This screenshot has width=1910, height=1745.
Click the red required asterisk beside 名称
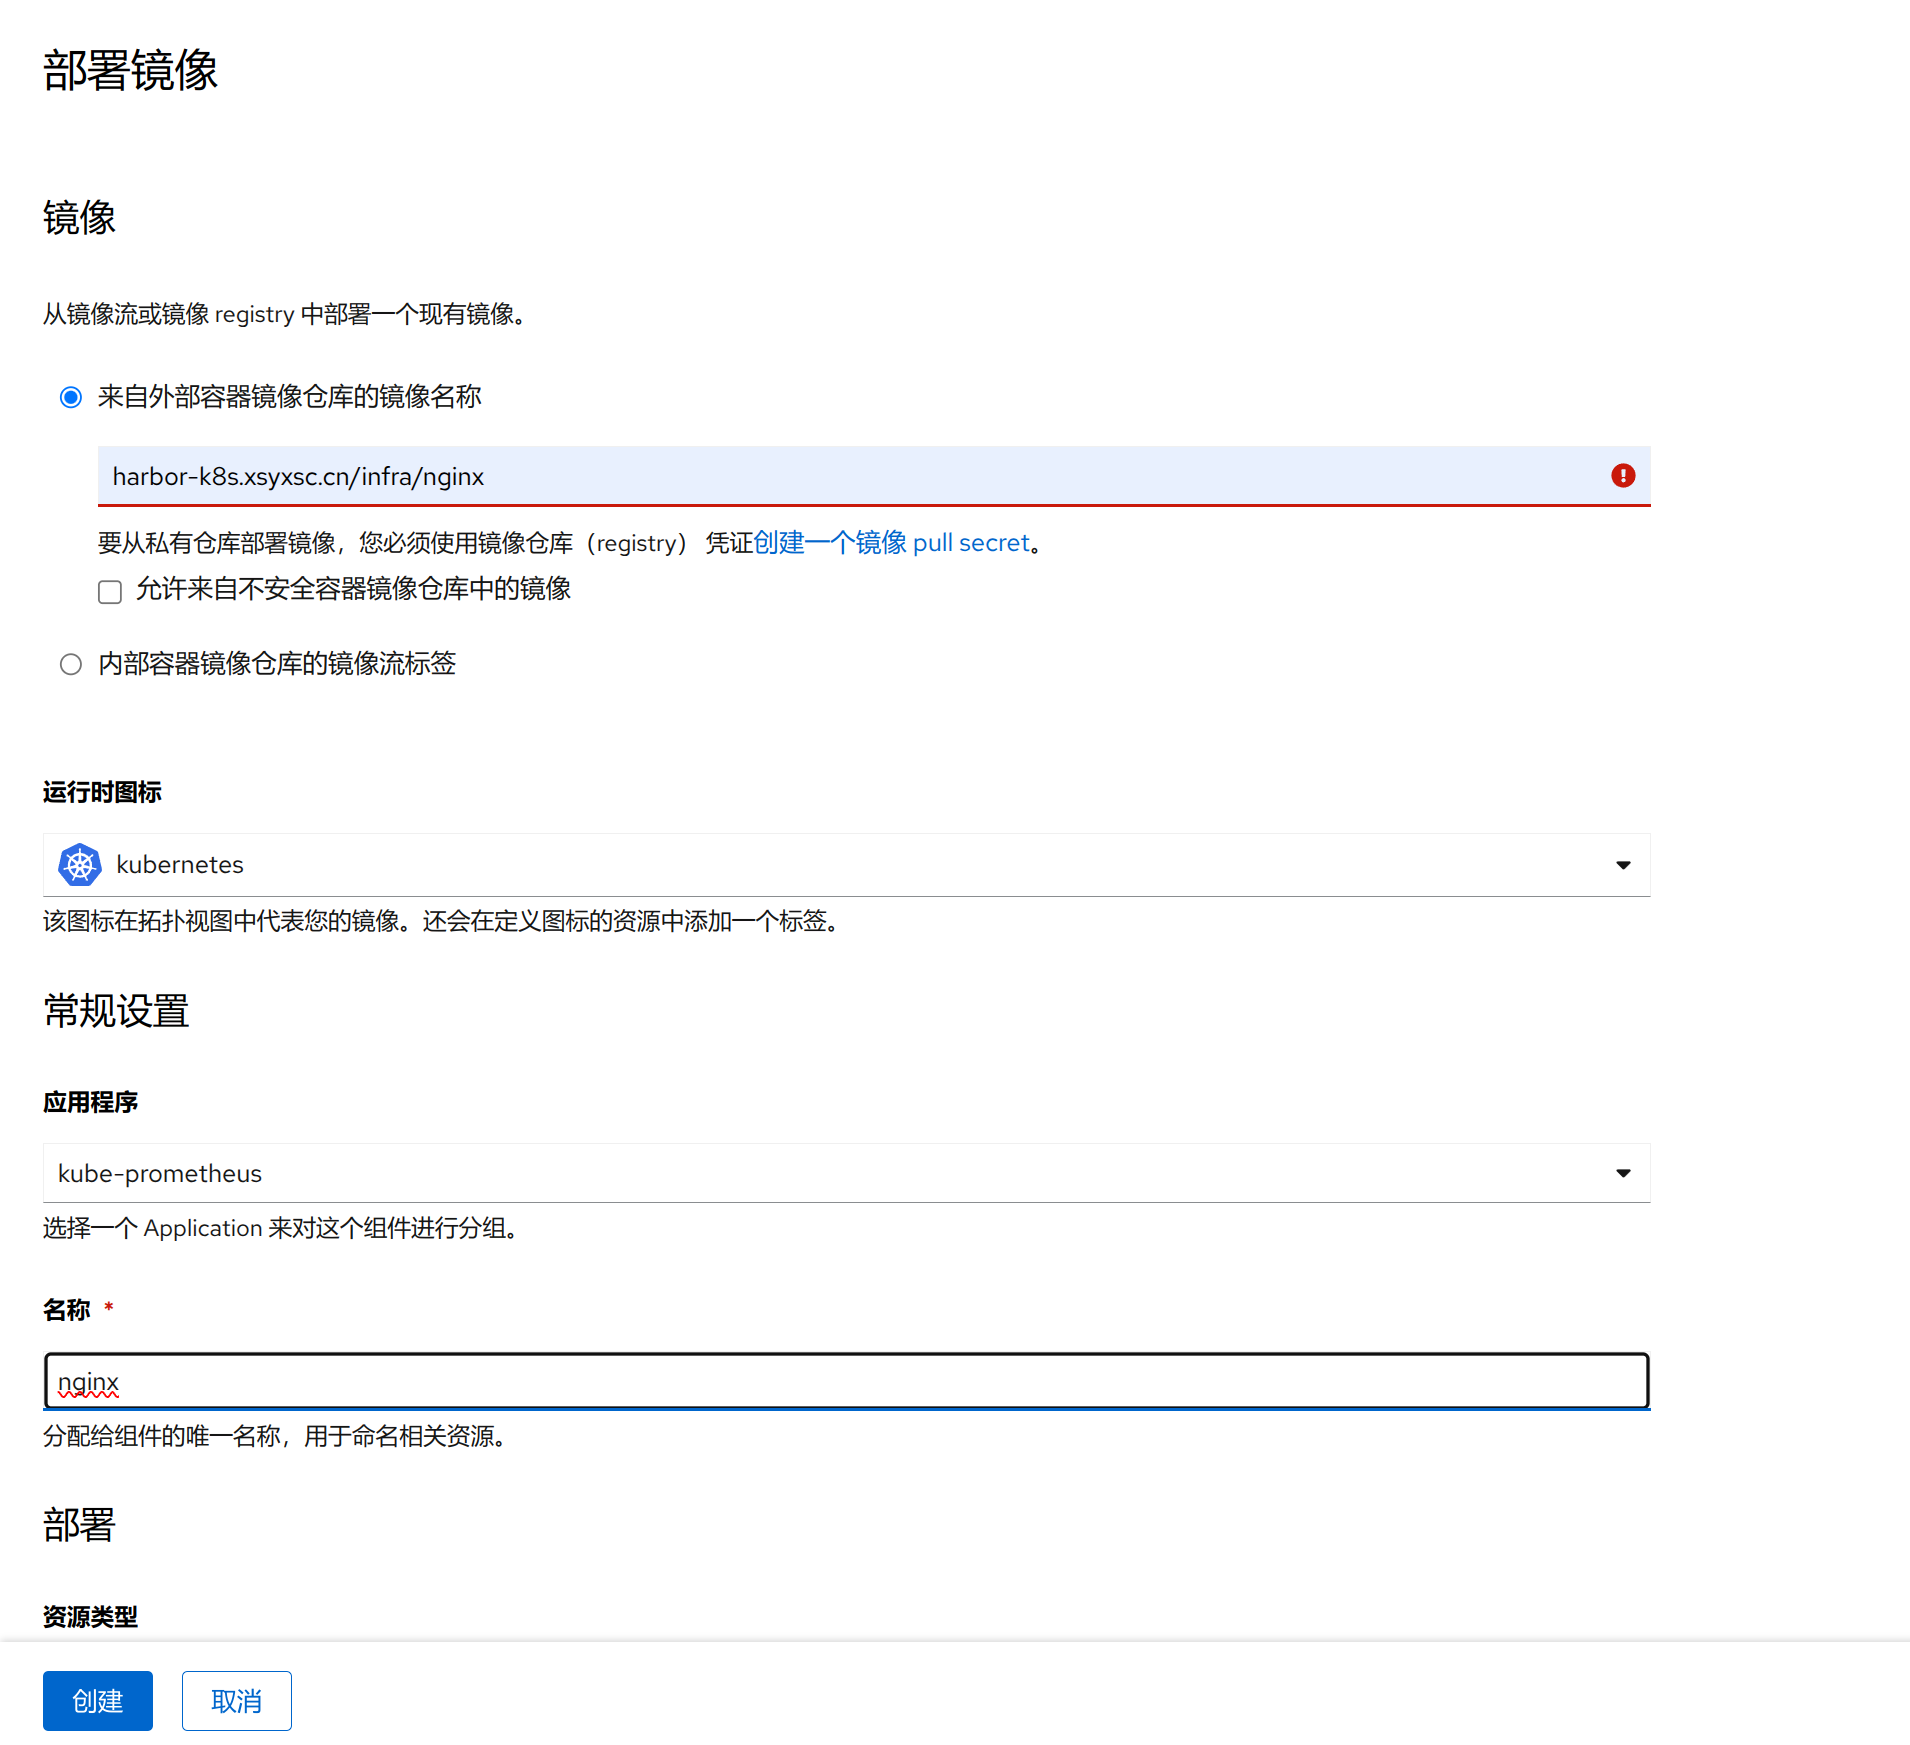[109, 1308]
